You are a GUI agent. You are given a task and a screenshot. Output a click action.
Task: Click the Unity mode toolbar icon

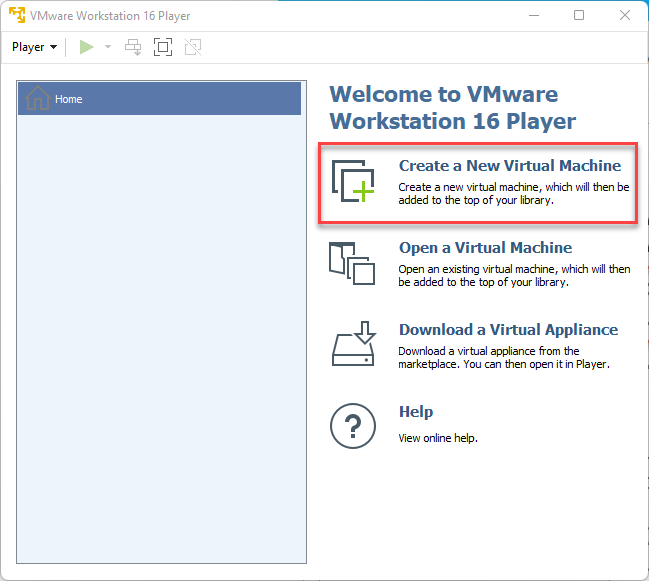[x=193, y=47]
